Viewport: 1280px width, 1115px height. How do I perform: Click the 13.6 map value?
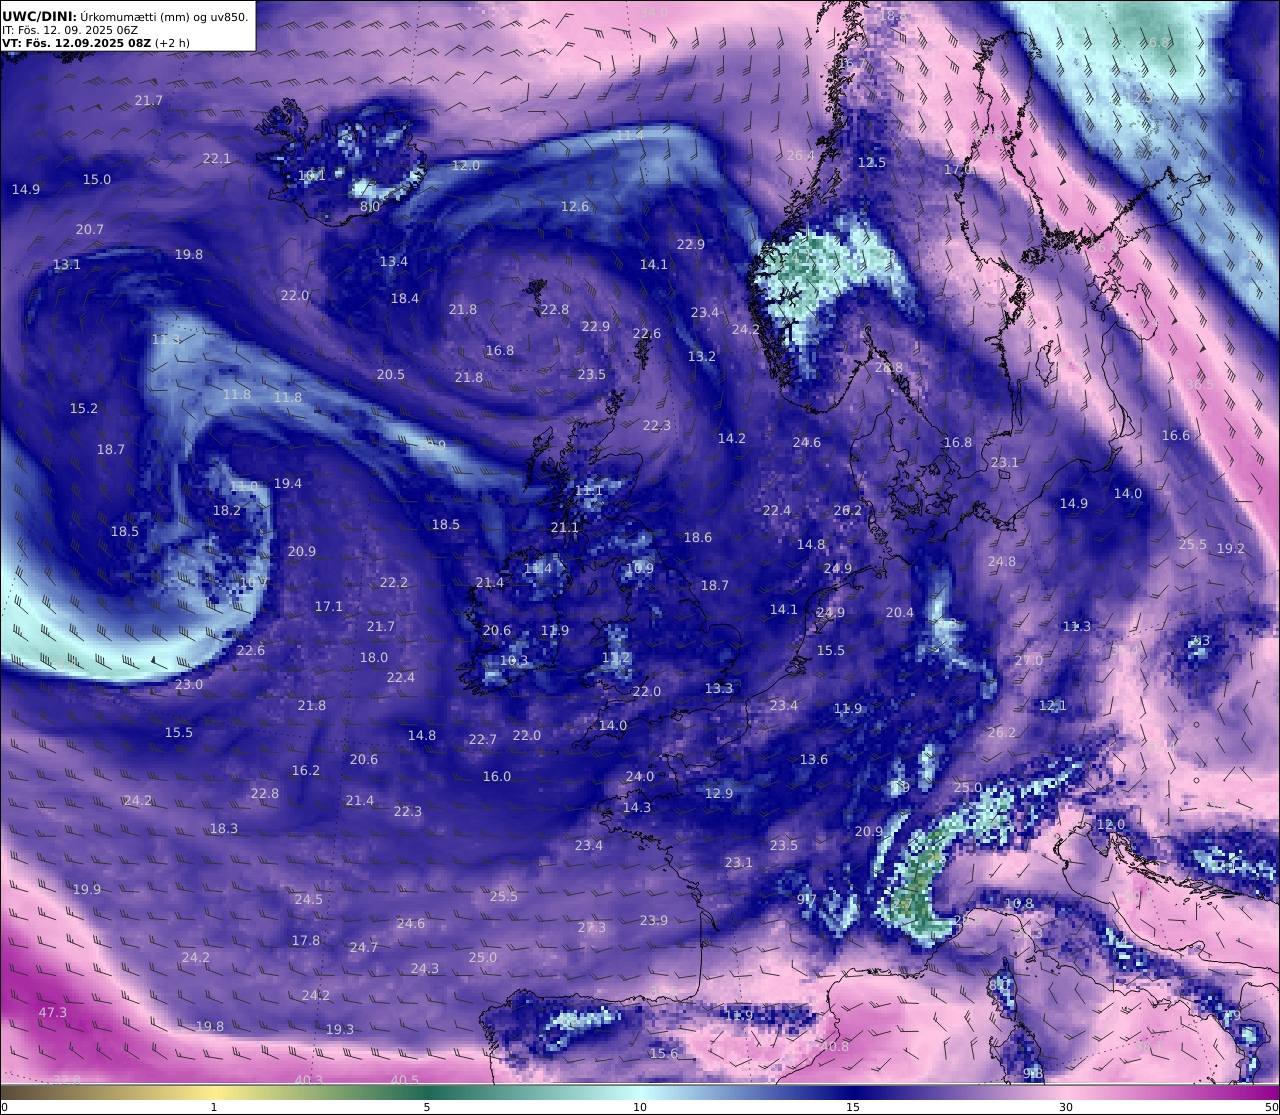(814, 760)
